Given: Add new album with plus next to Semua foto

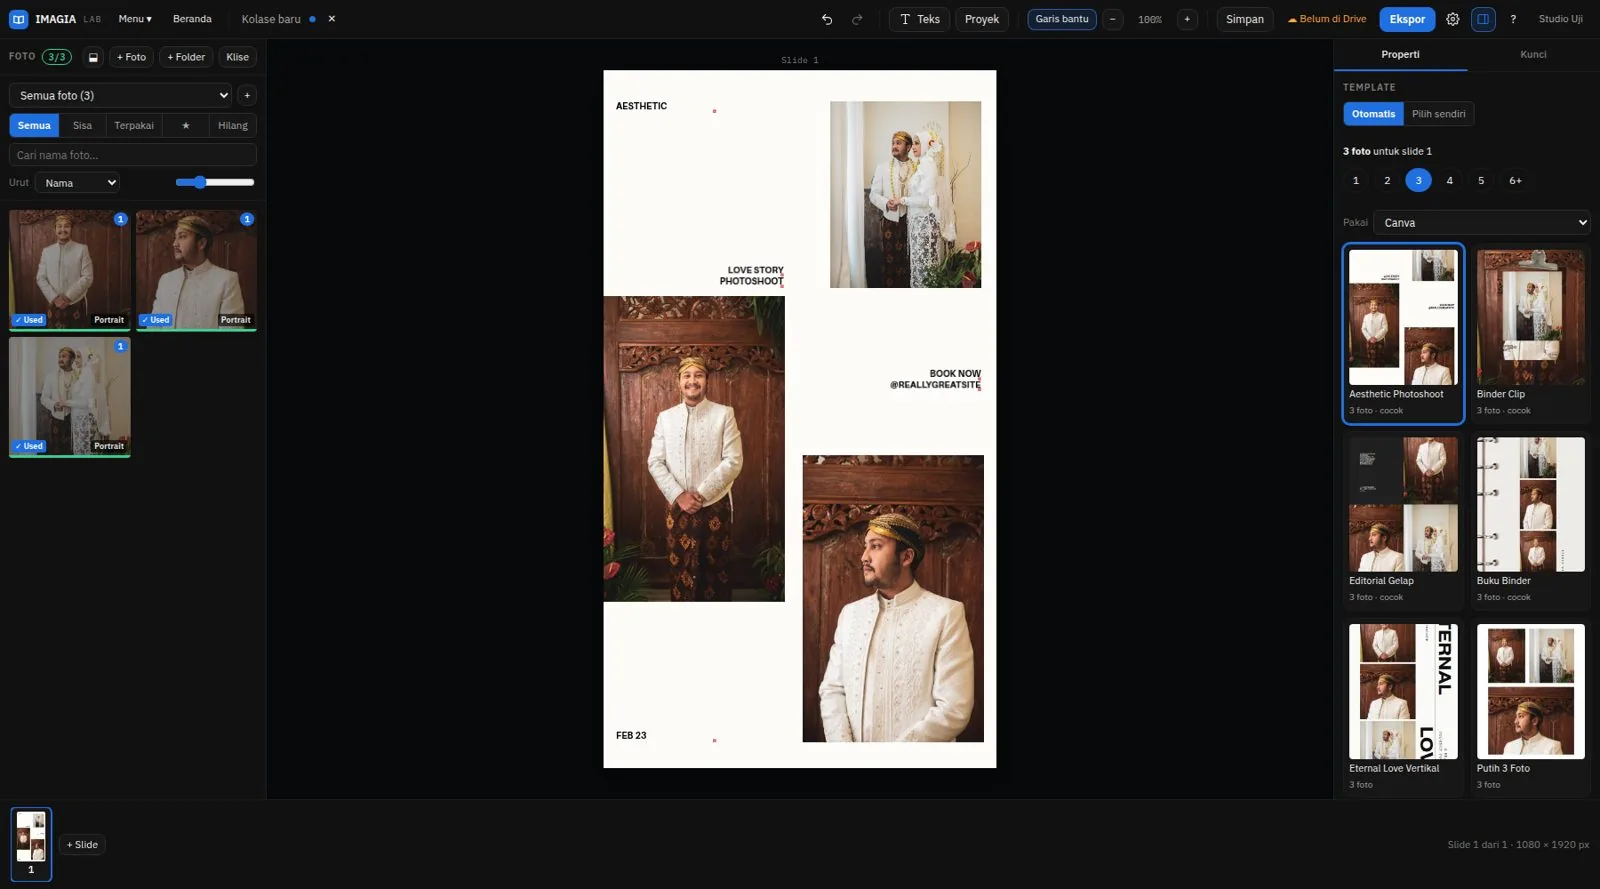Looking at the screenshot, I should (247, 95).
